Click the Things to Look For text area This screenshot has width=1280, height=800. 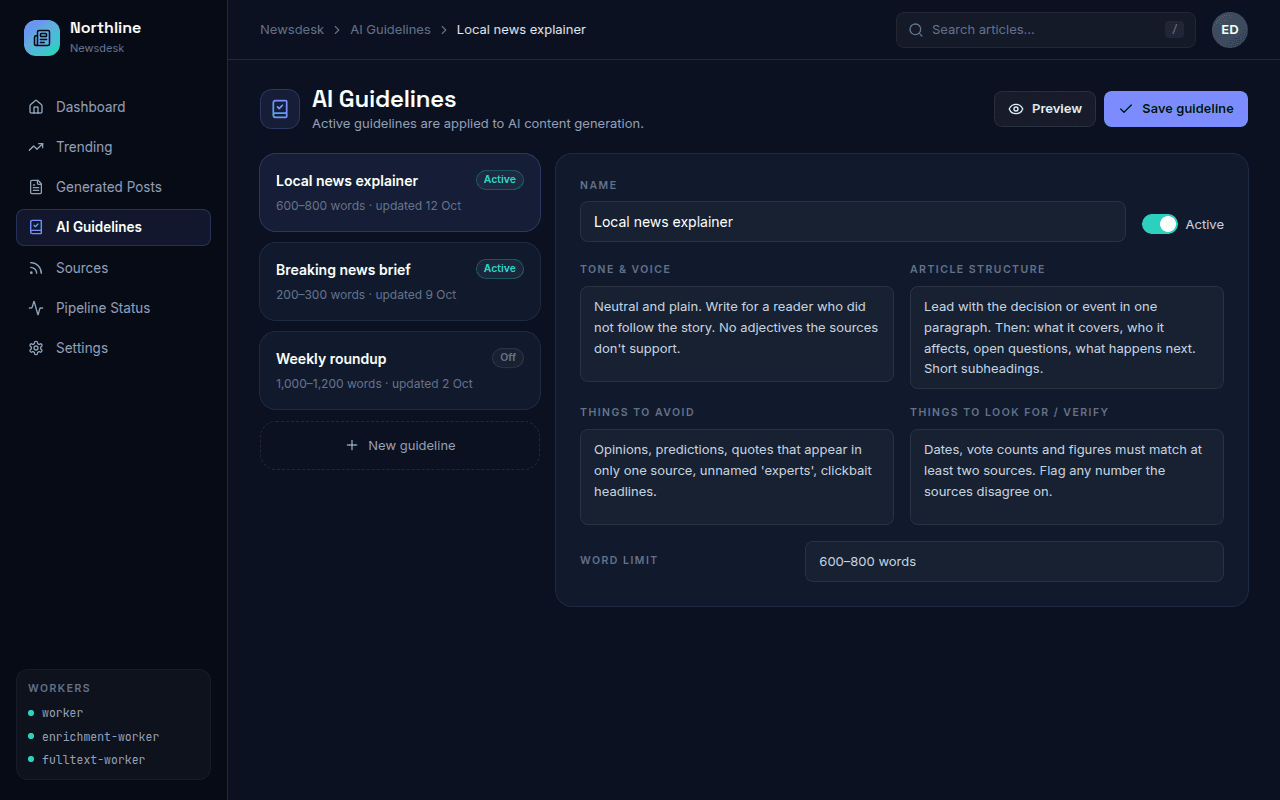click(1067, 477)
